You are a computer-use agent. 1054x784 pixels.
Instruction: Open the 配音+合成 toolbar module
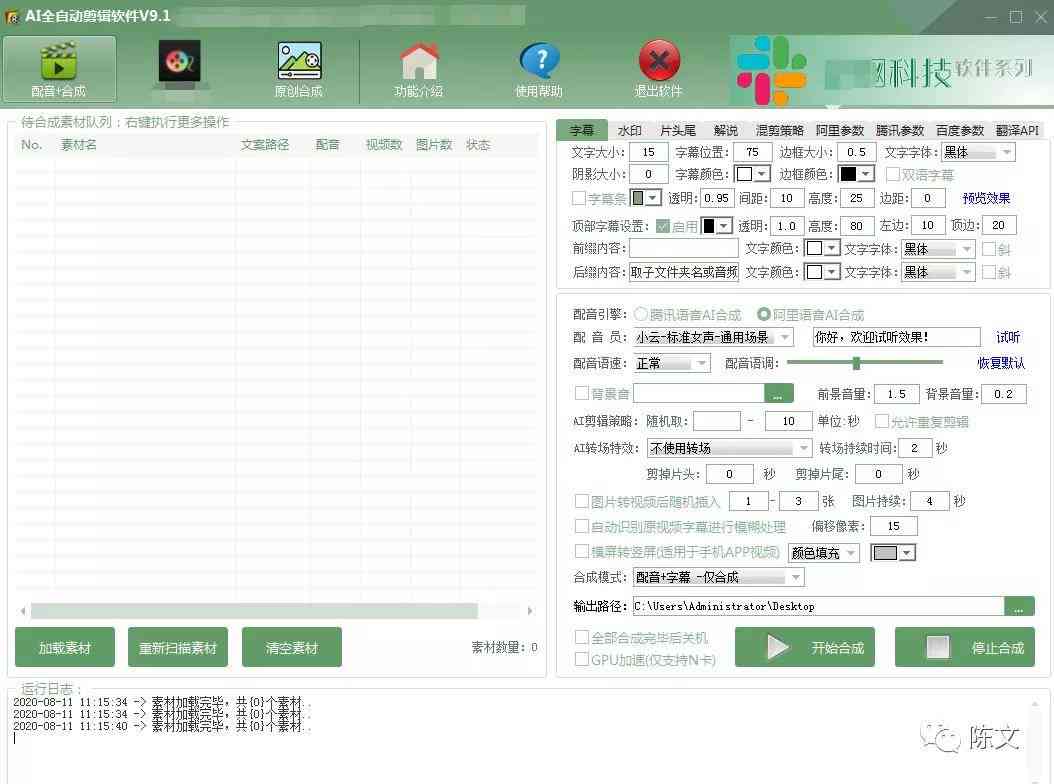59,69
